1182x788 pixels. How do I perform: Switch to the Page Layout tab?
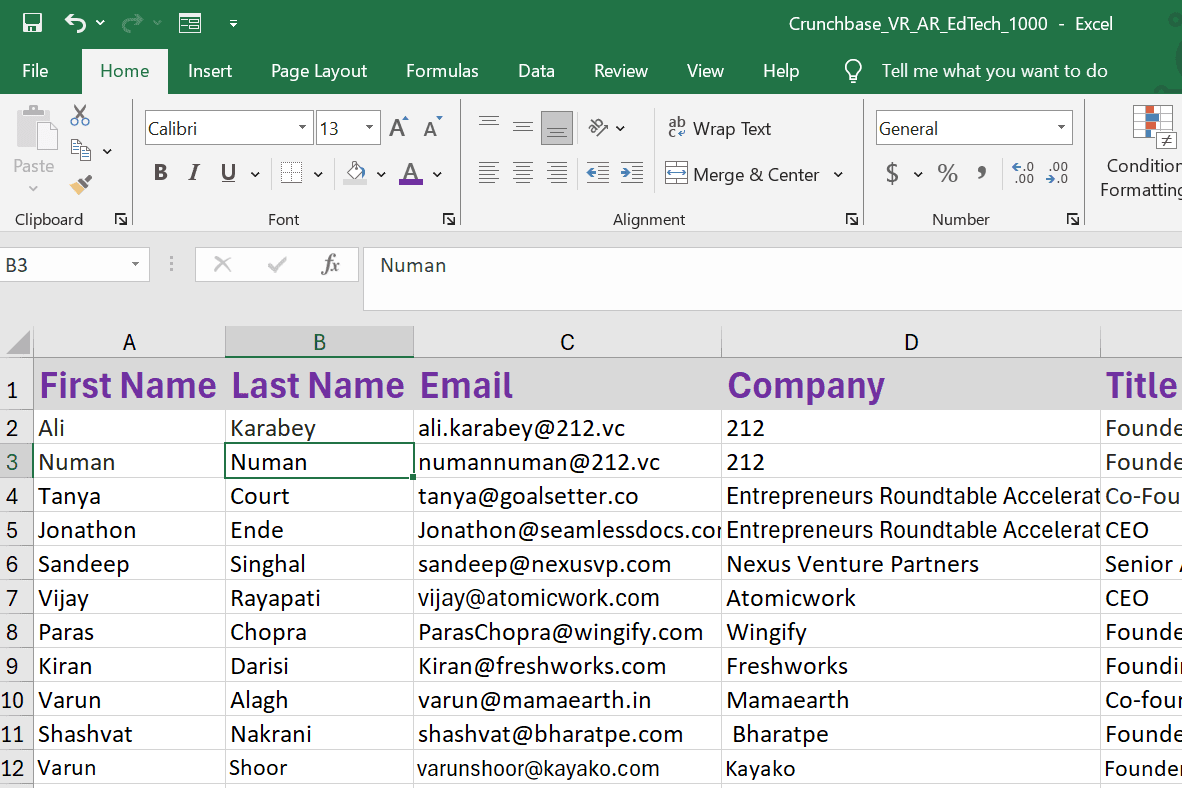coord(319,71)
